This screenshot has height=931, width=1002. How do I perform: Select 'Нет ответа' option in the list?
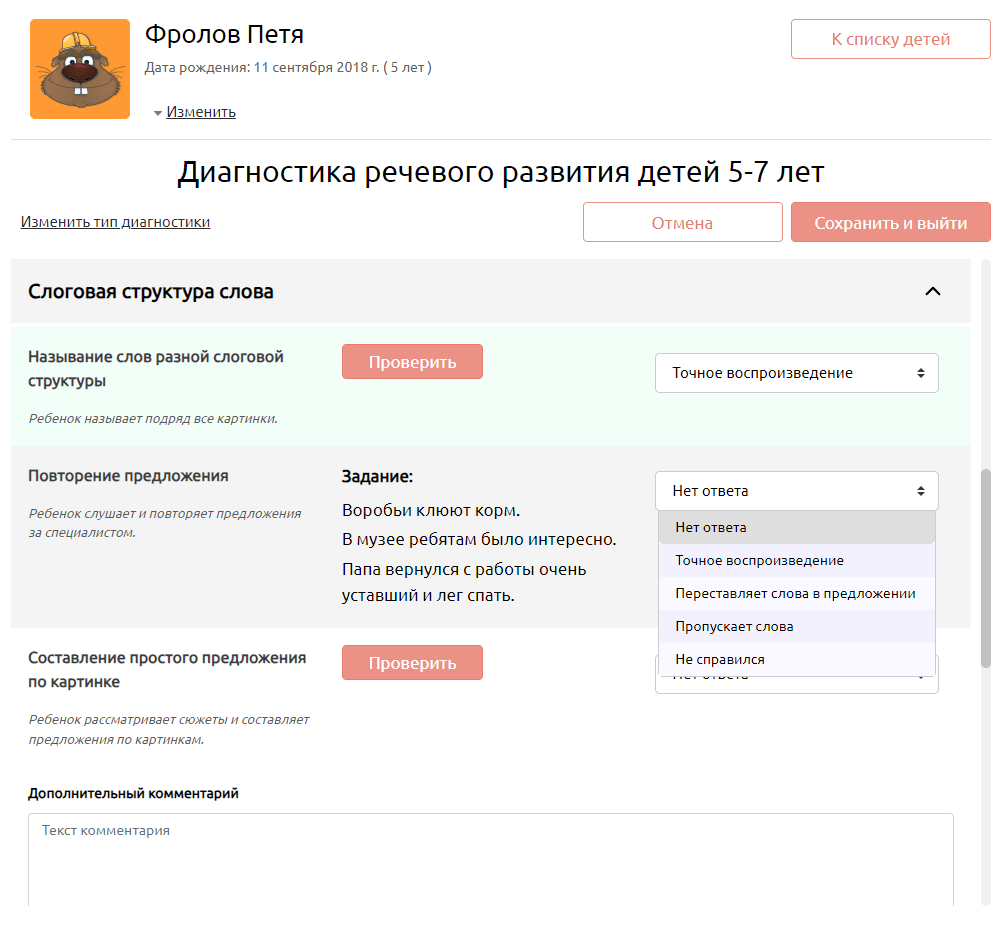coord(796,527)
